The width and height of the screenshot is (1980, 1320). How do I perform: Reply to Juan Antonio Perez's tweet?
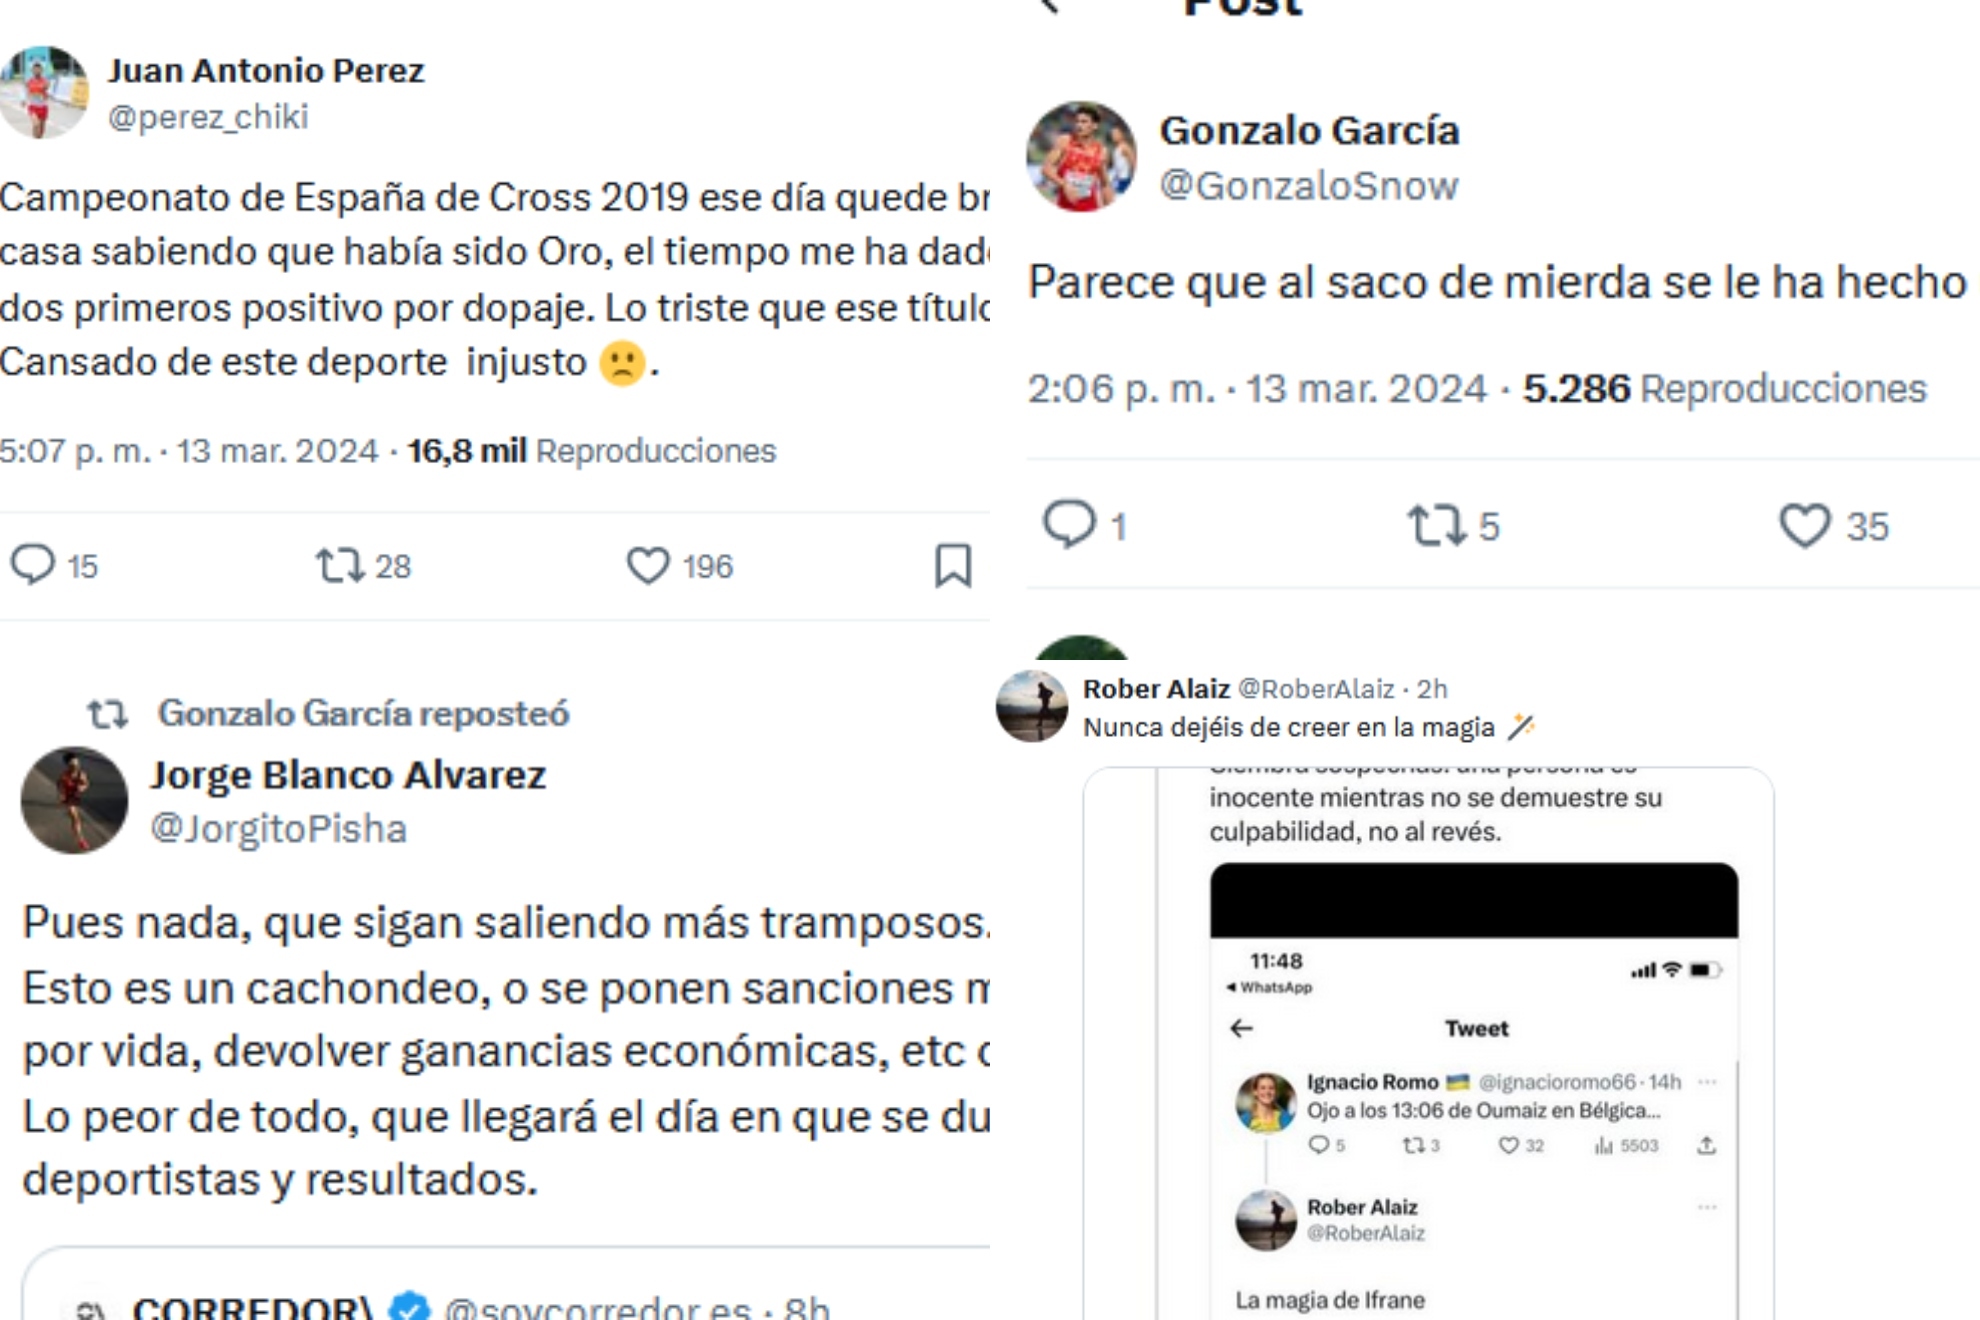[x=33, y=565]
